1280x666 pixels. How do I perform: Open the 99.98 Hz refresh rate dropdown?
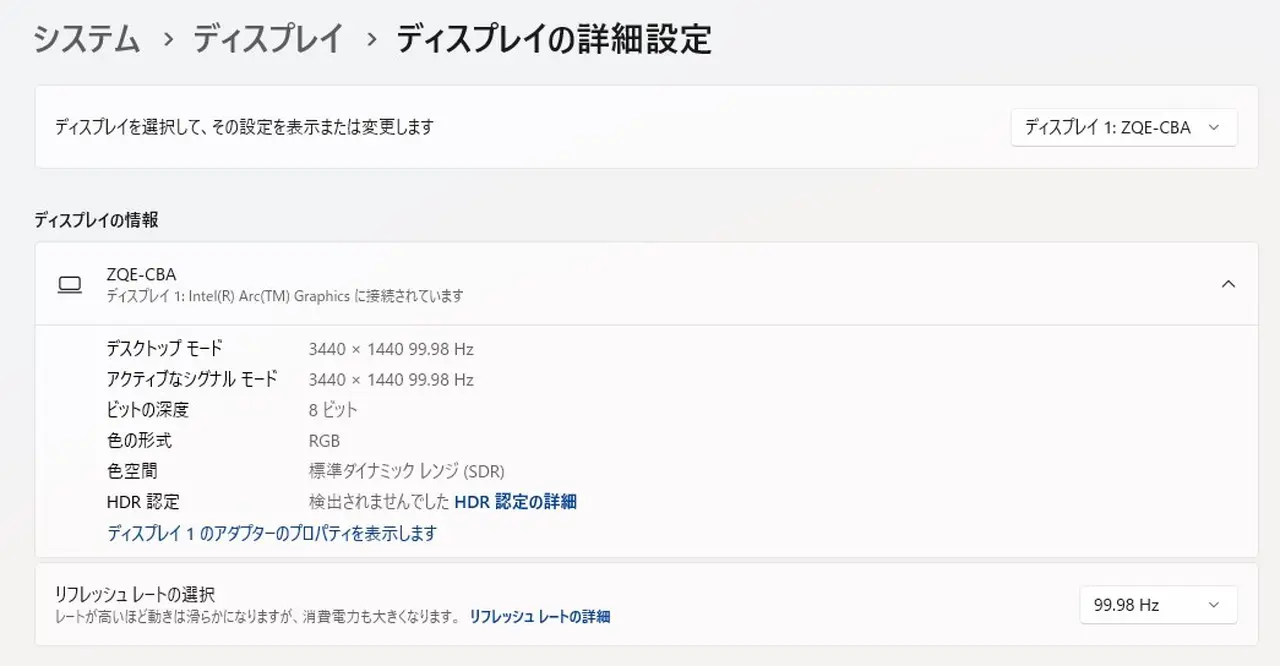pos(1157,605)
